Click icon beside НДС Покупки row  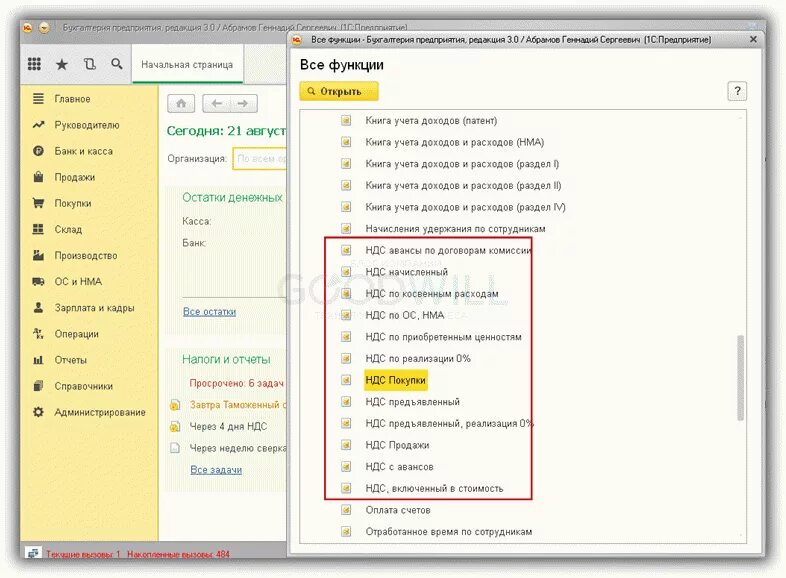click(346, 380)
